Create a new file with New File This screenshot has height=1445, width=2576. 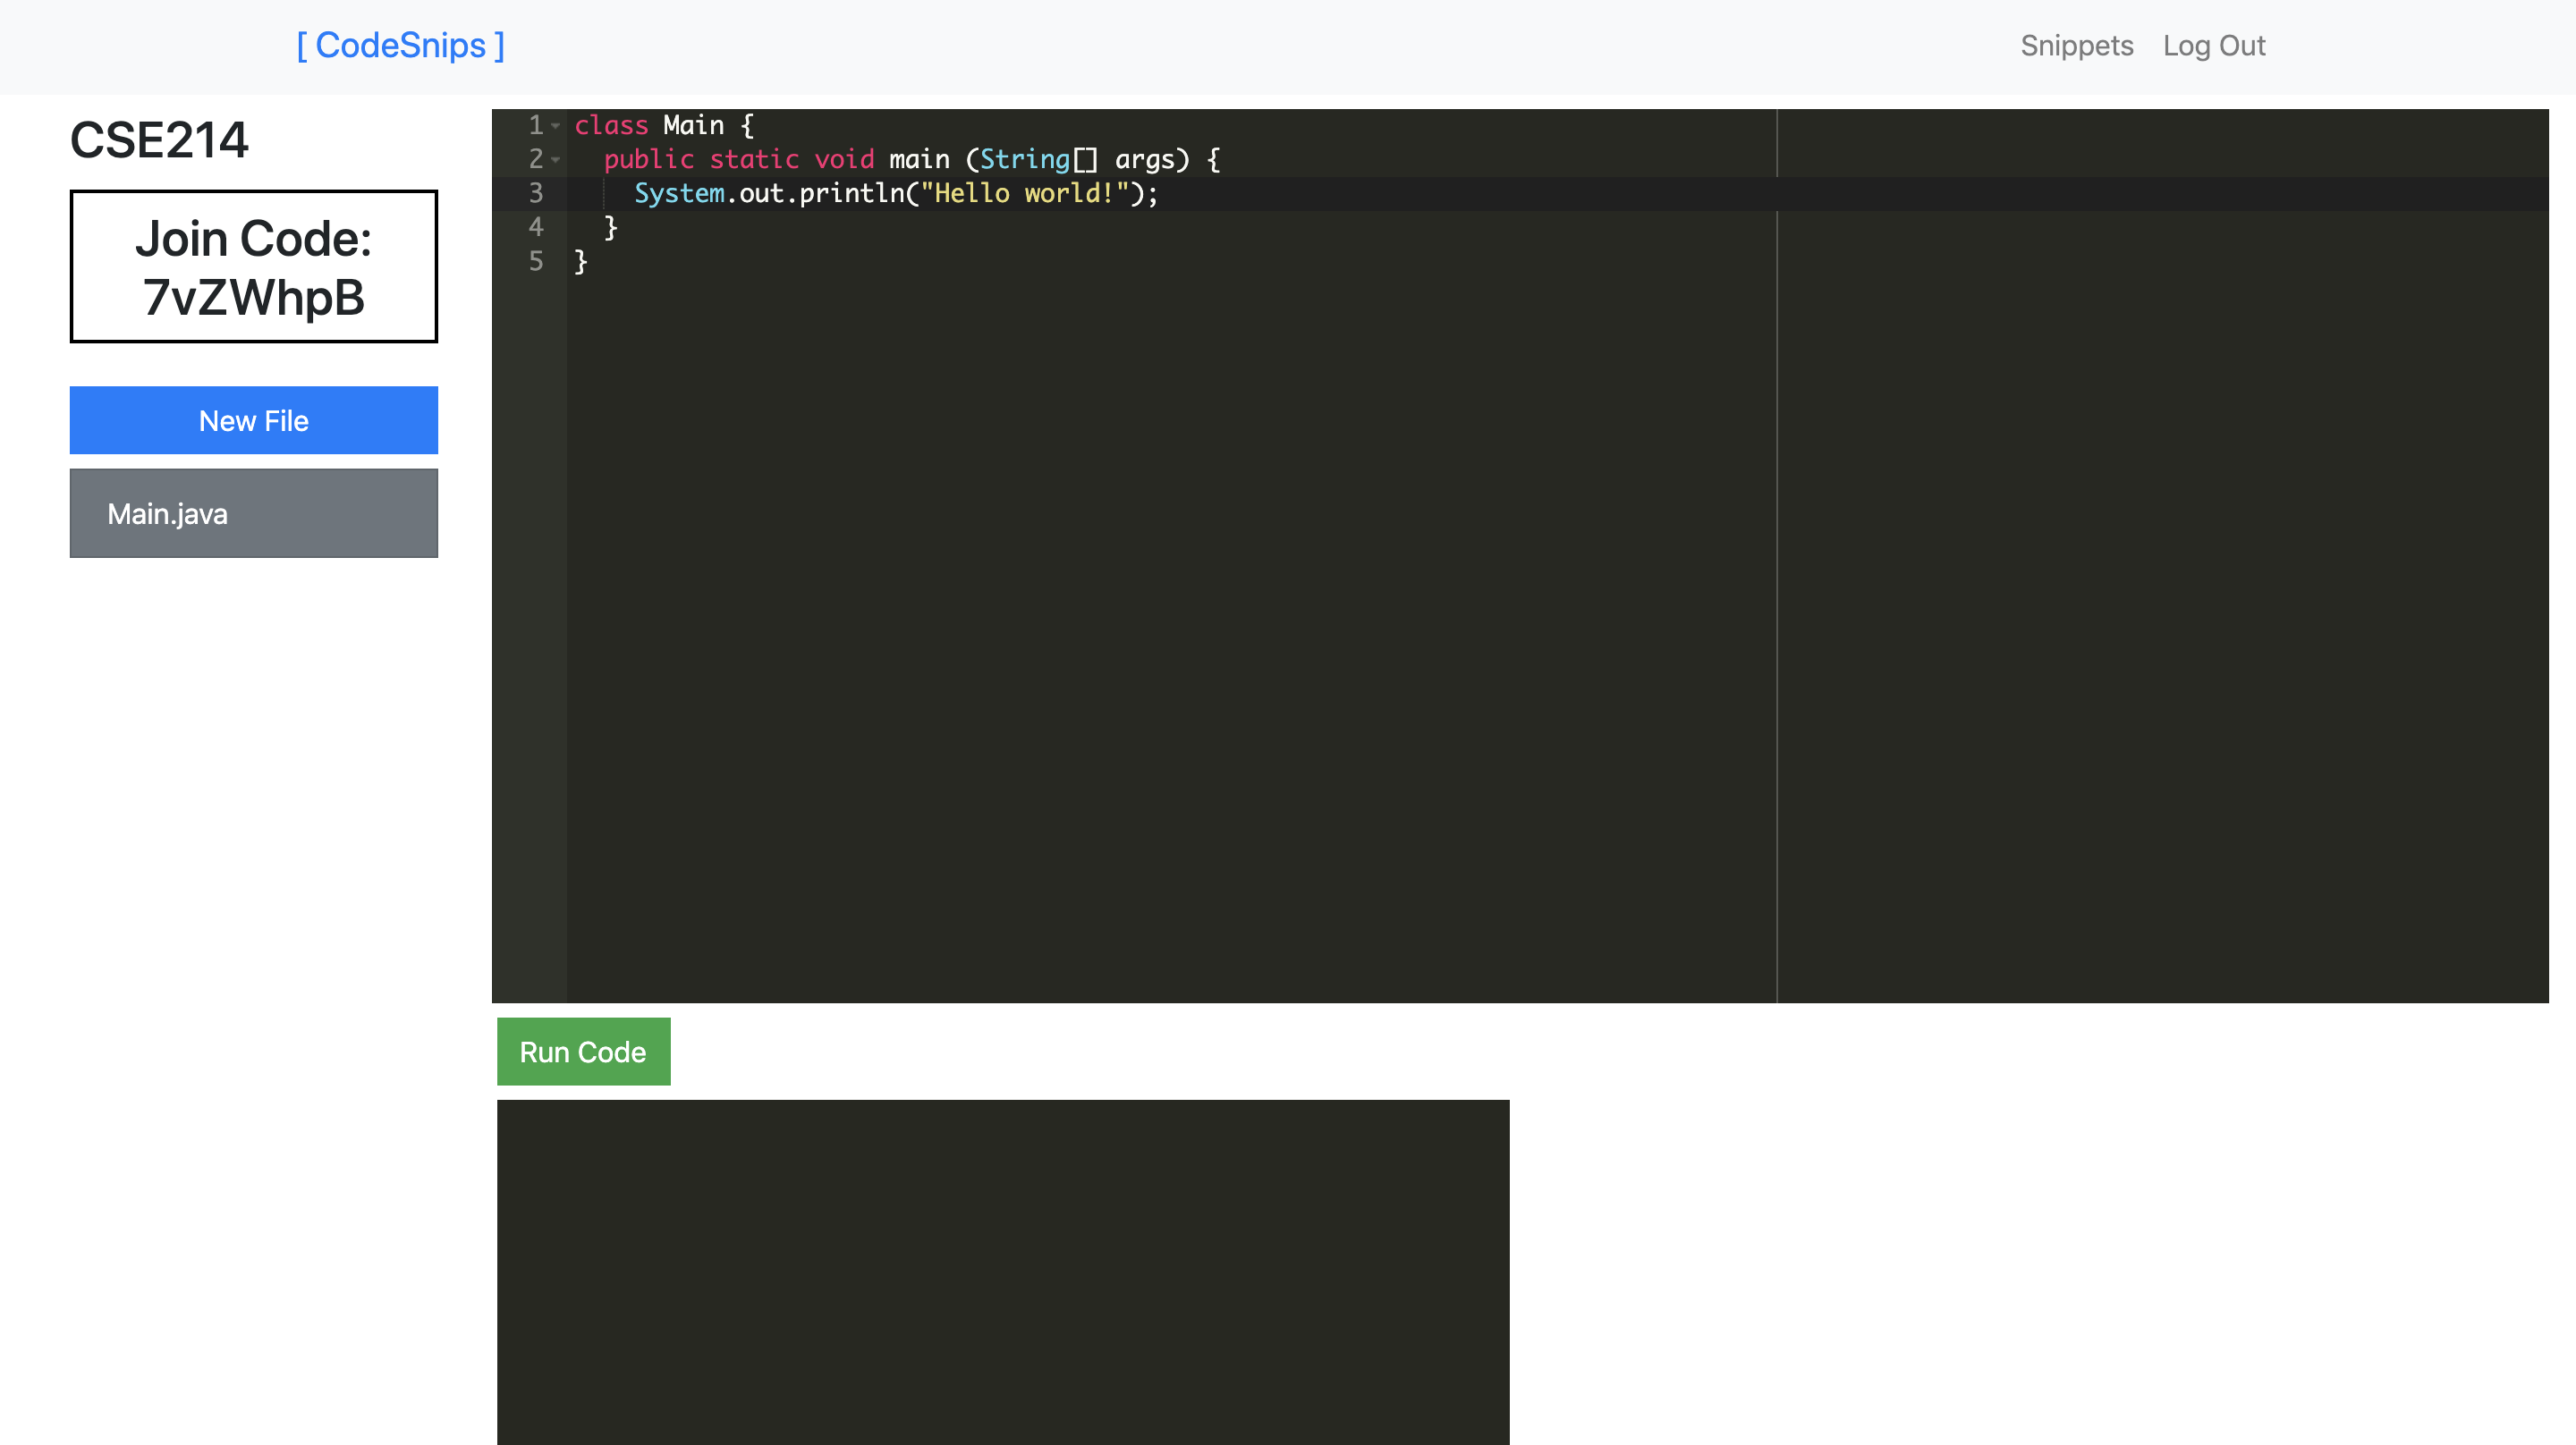[x=253, y=421]
